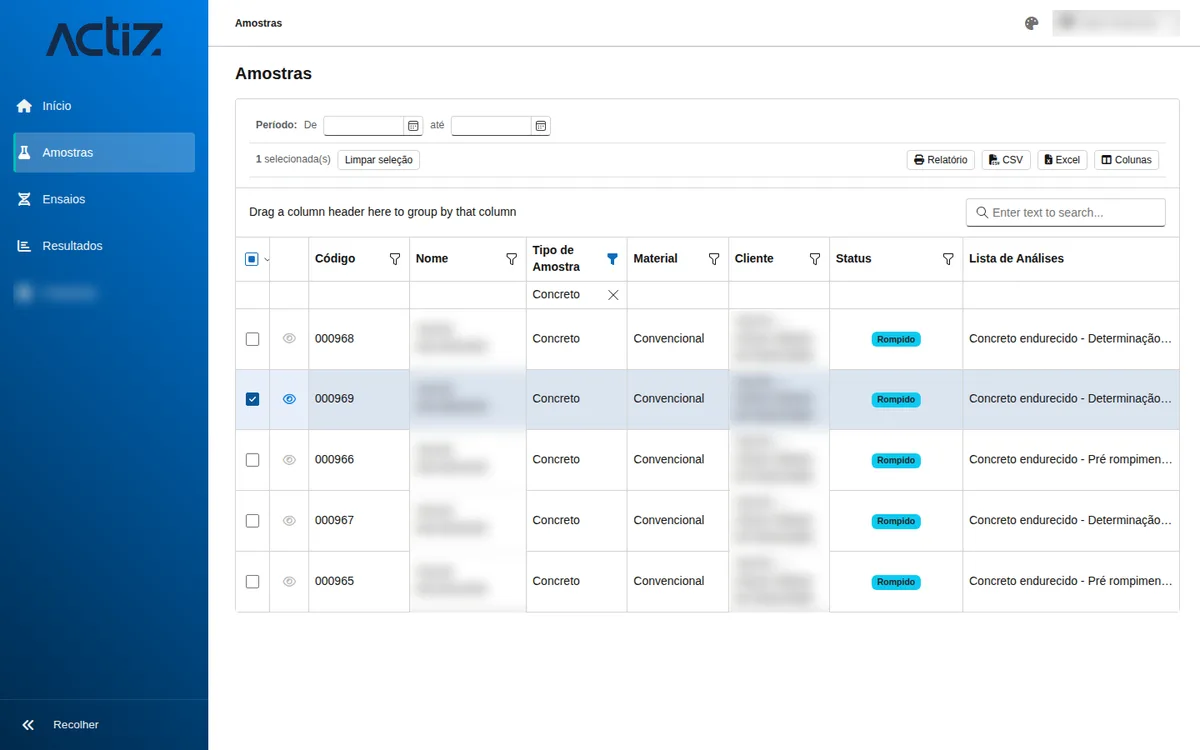1200x750 pixels.
Task: Sort by Nome column header
Action: [432, 259]
